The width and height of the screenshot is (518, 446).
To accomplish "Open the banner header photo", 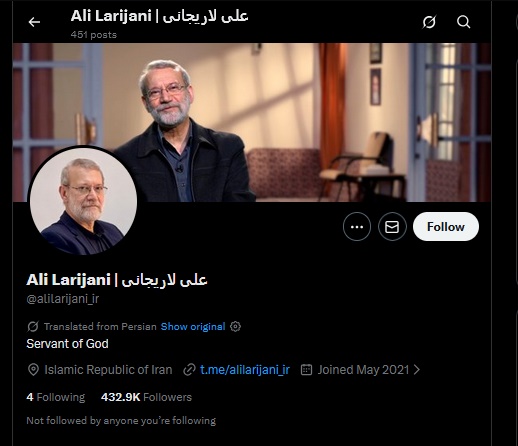I will (x=252, y=122).
